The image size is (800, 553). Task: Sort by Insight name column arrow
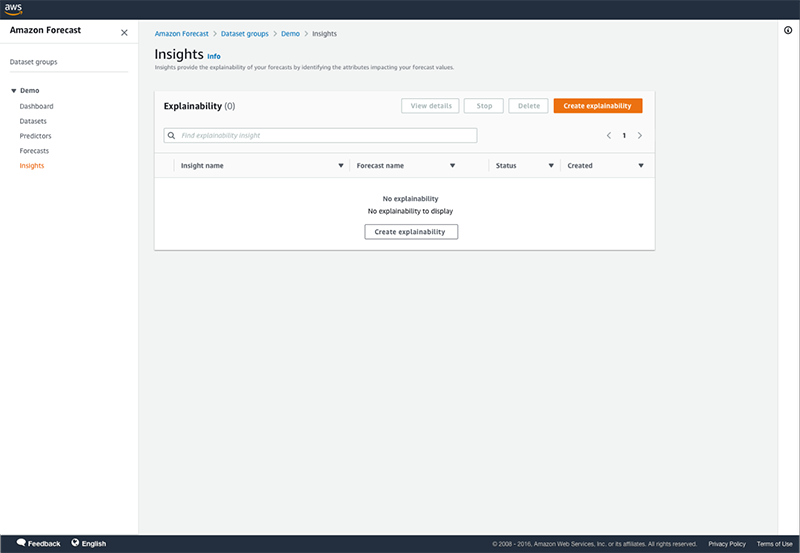tap(341, 166)
